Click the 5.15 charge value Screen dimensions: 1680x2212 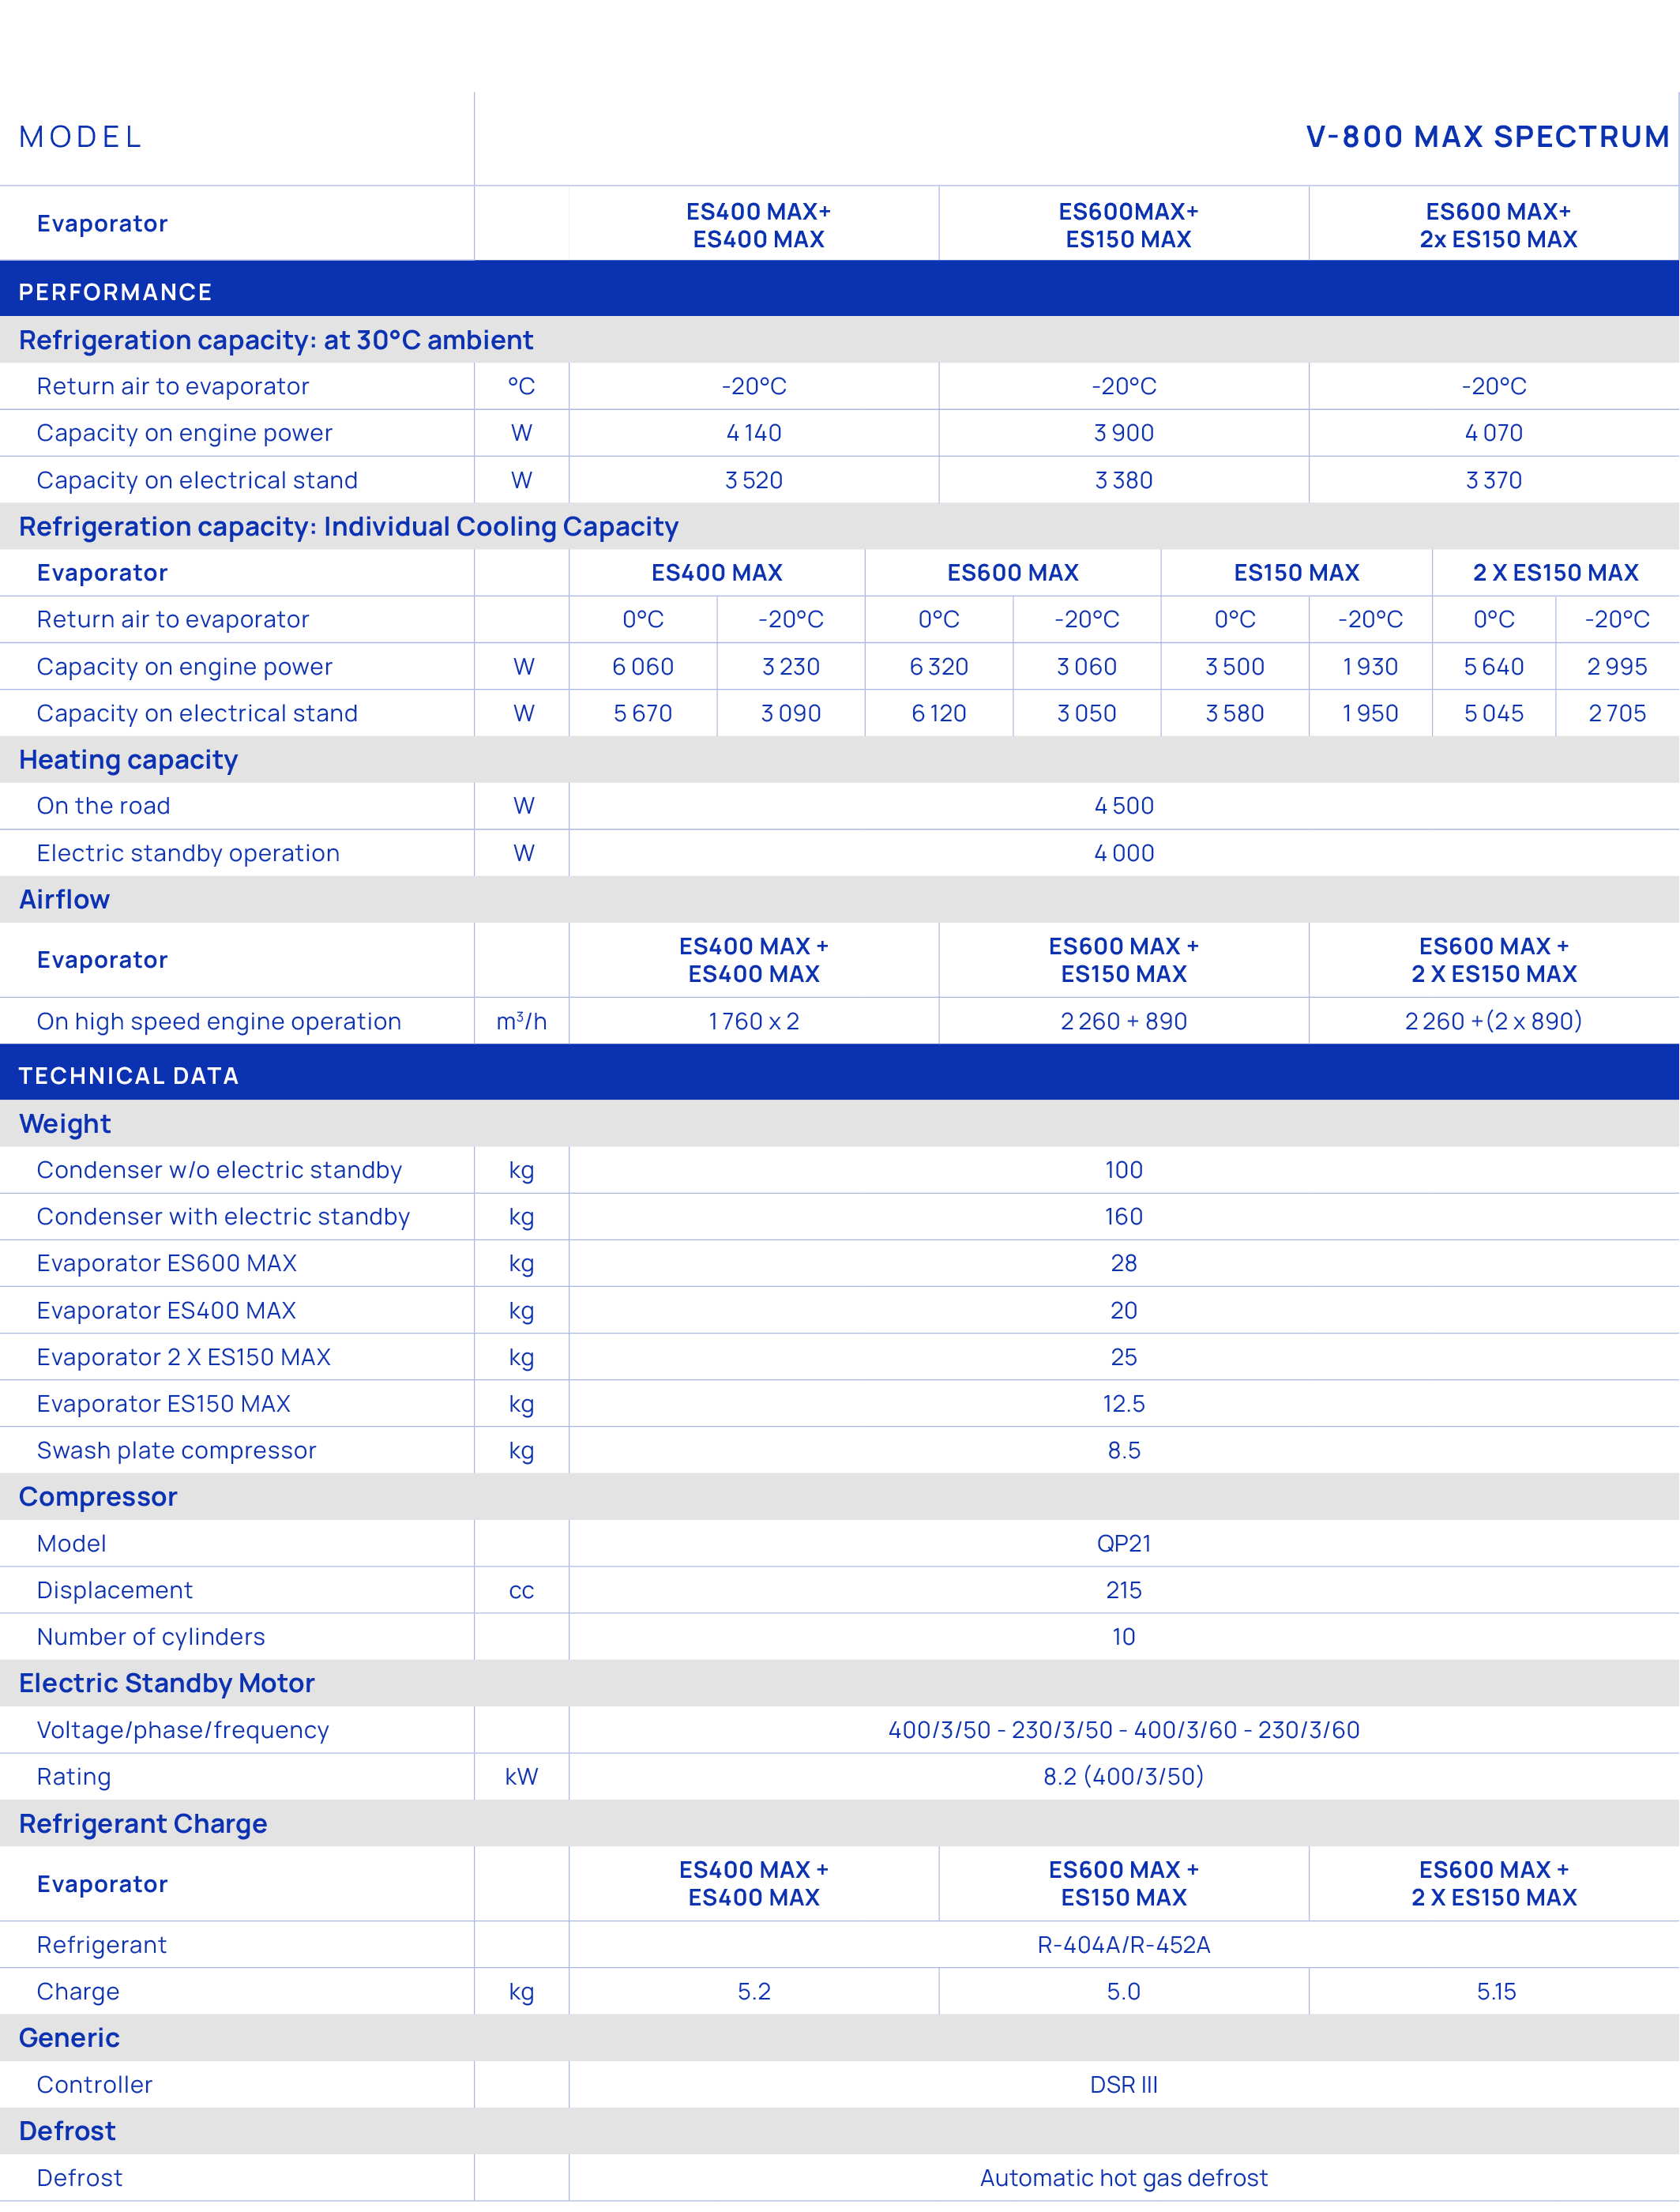tap(1497, 1991)
